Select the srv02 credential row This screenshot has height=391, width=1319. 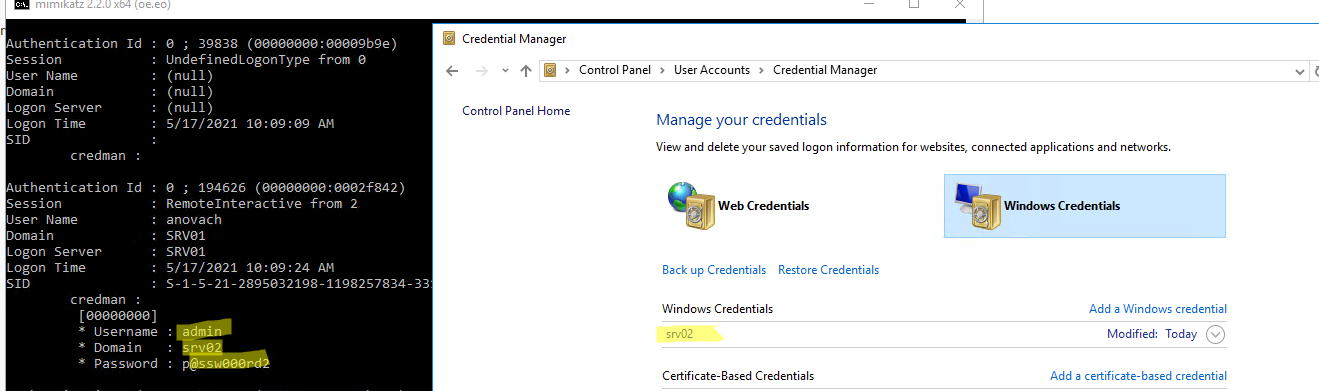tap(944, 334)
